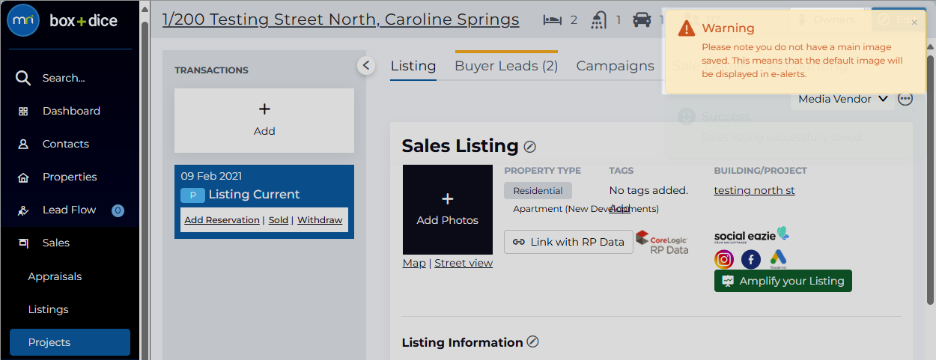Image resolution: width=936 pixels, height=360 pixels.
Task: Click the Street view link
Action: [464, 263]
